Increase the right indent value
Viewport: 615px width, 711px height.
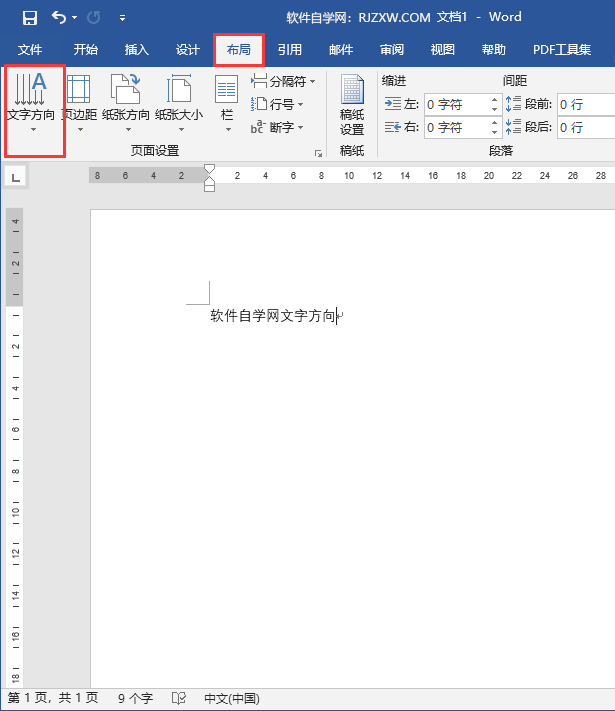pos(494,123)
